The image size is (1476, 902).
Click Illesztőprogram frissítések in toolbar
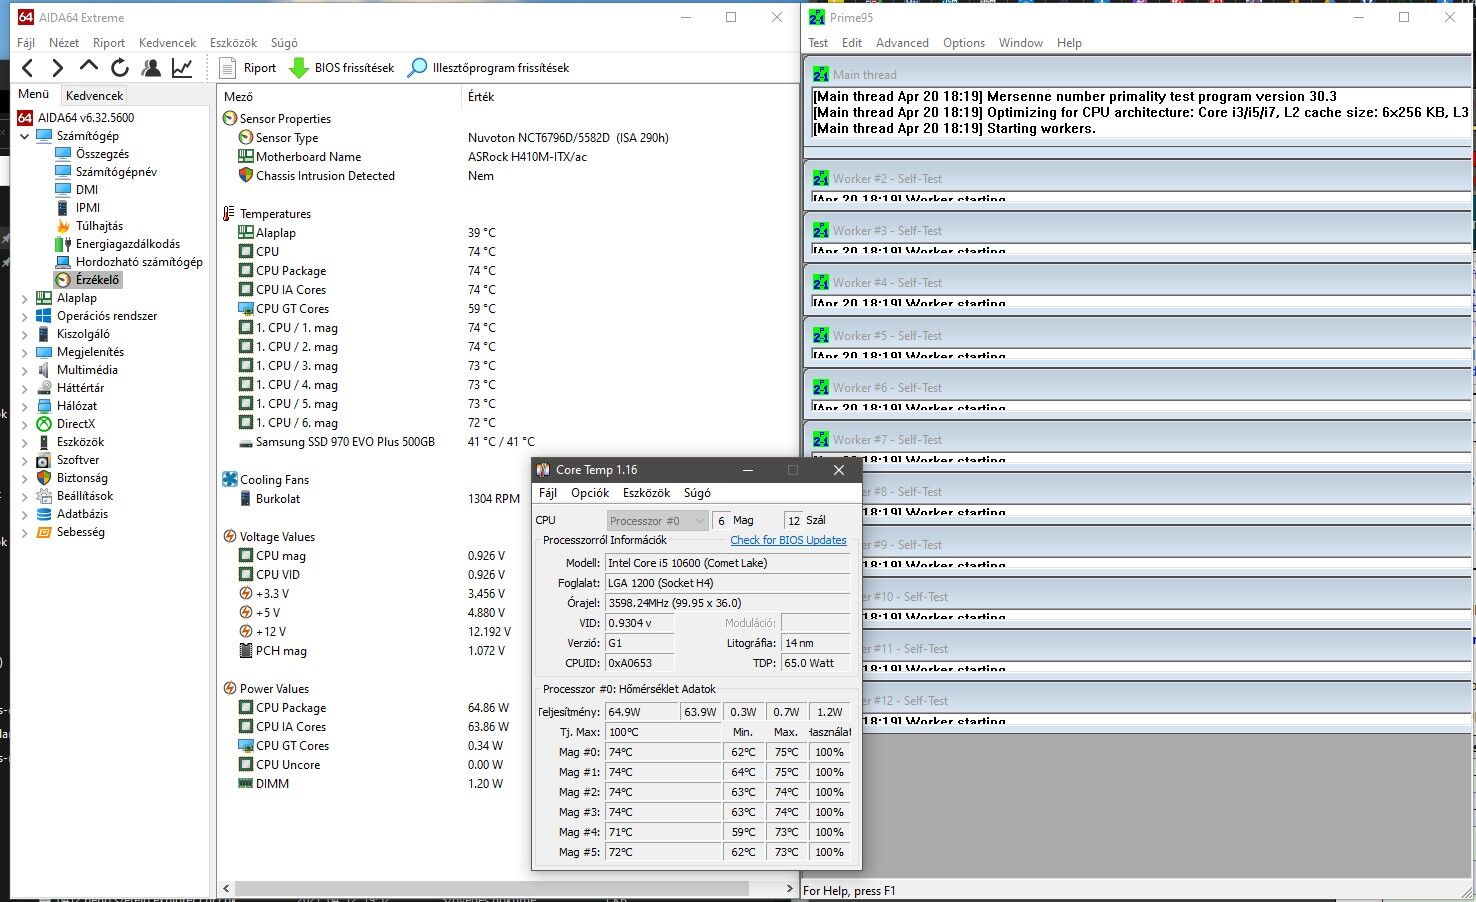pyautogui.click(x=489, y=68)
